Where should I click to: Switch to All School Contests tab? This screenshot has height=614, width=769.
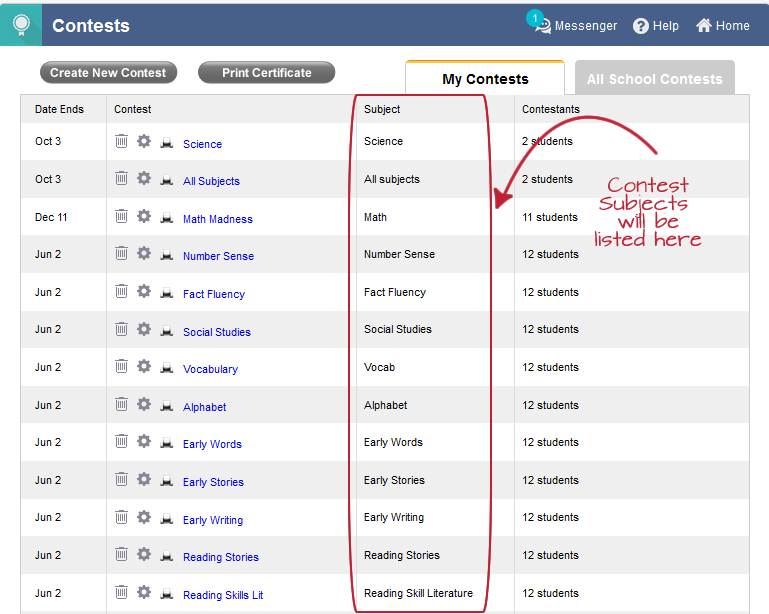(655, 78)
